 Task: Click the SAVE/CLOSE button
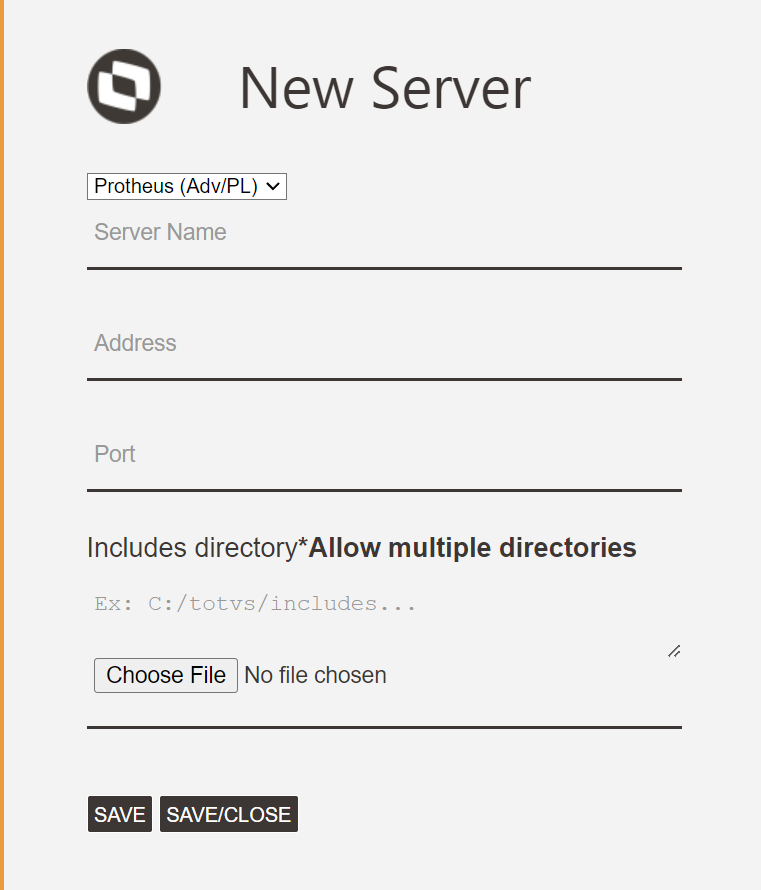229,815
